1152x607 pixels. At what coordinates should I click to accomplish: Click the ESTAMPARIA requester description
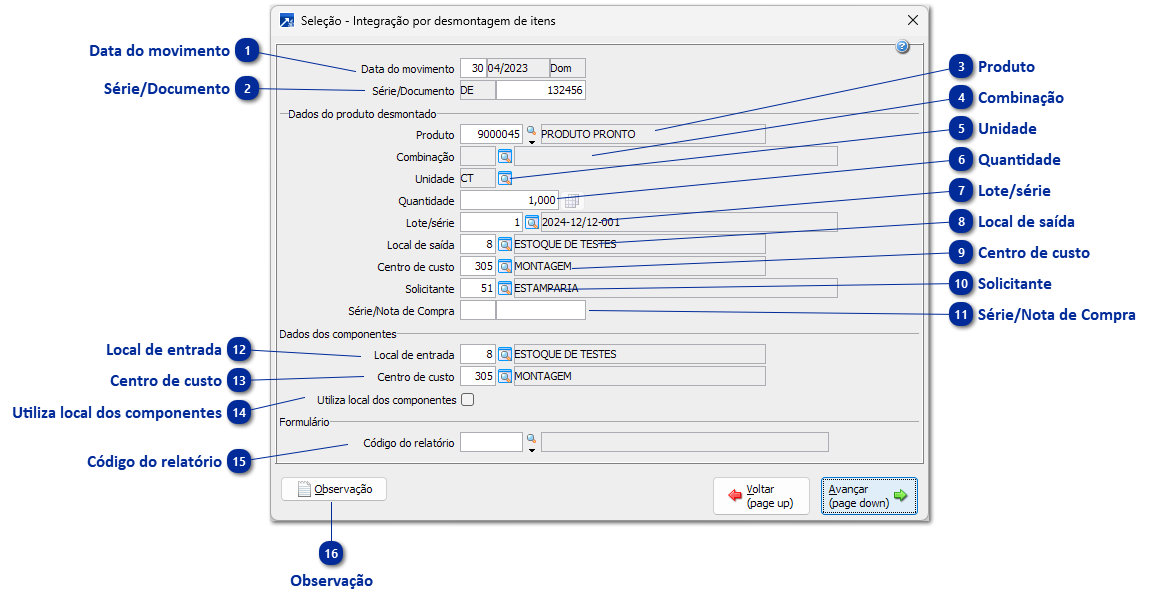pyautogui.click(x=546, y=289)
